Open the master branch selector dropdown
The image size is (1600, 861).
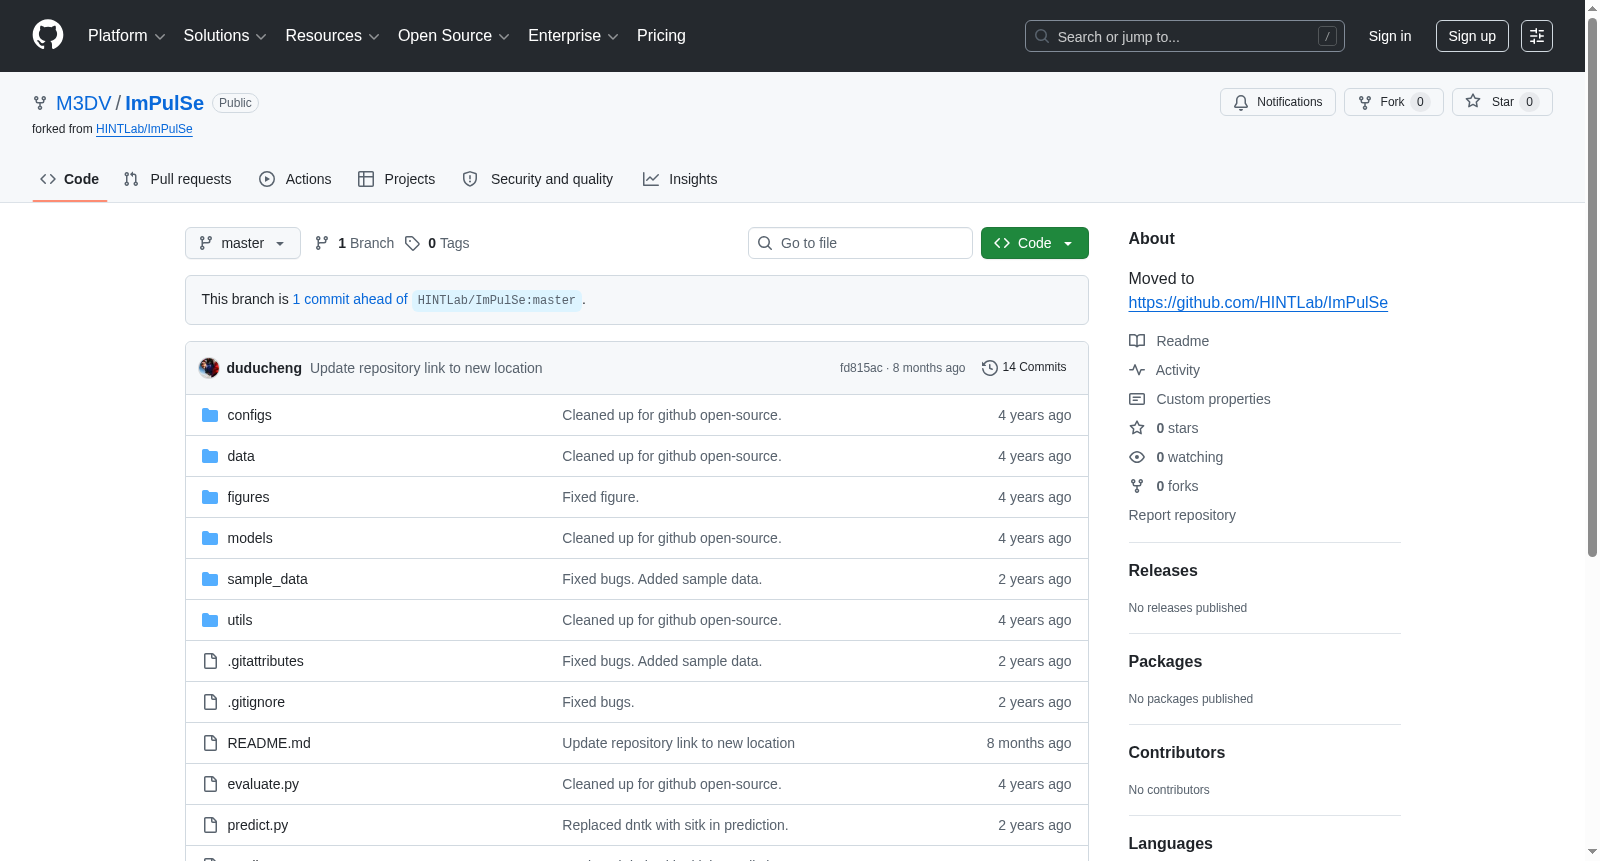tap(243, 243)
